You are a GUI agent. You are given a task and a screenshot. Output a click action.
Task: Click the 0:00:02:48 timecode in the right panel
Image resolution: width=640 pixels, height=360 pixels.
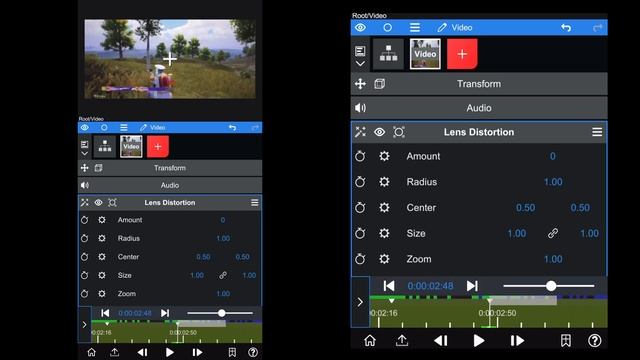point(430,286)
